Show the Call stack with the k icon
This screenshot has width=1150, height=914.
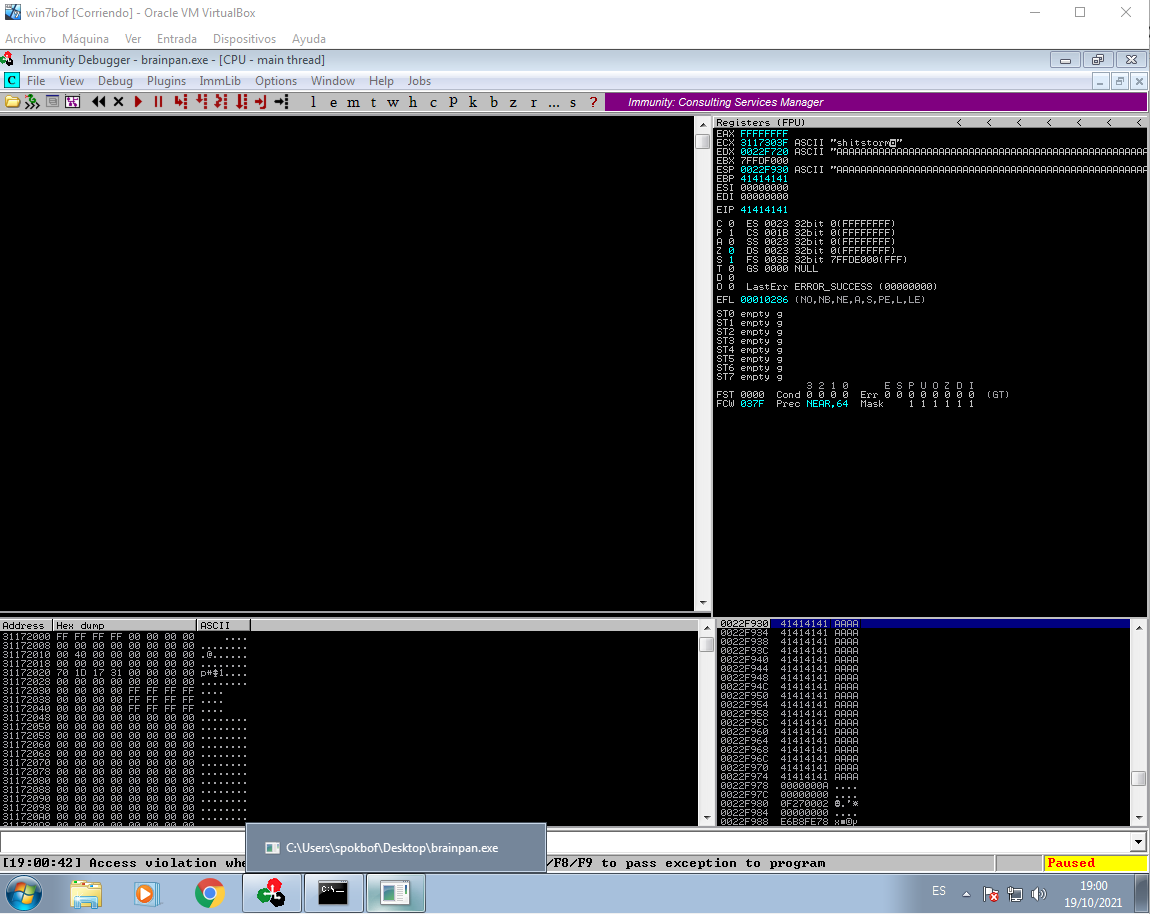click(x=472, y=101)
